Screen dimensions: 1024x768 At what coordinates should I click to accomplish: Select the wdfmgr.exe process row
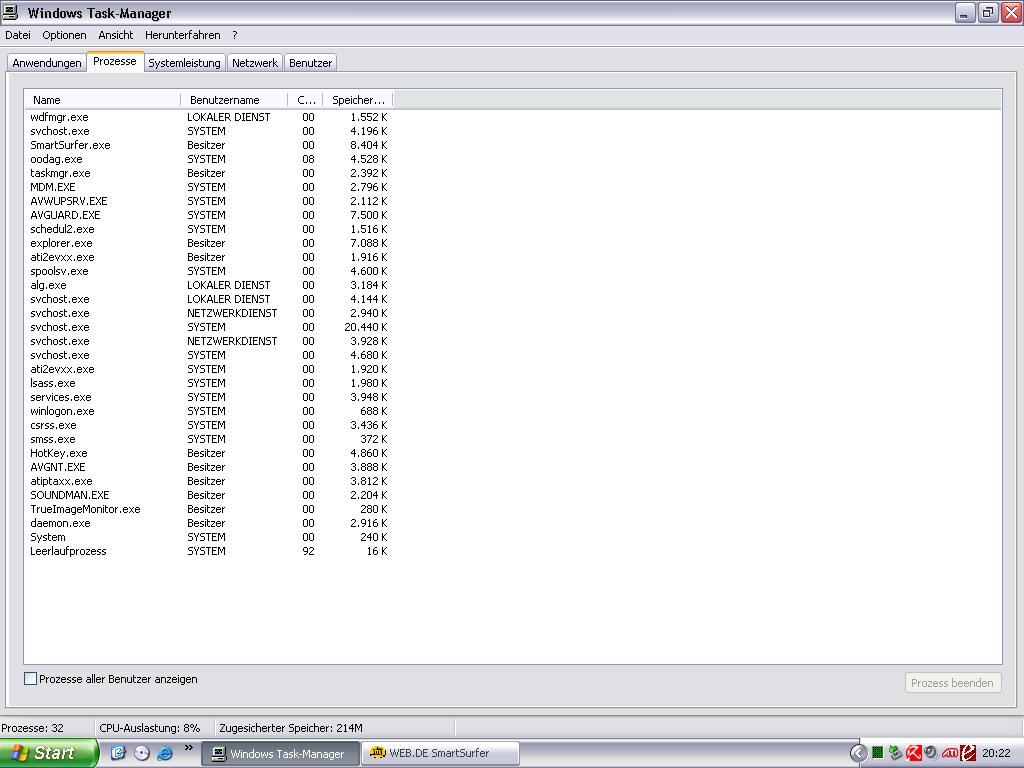point(208,118)
